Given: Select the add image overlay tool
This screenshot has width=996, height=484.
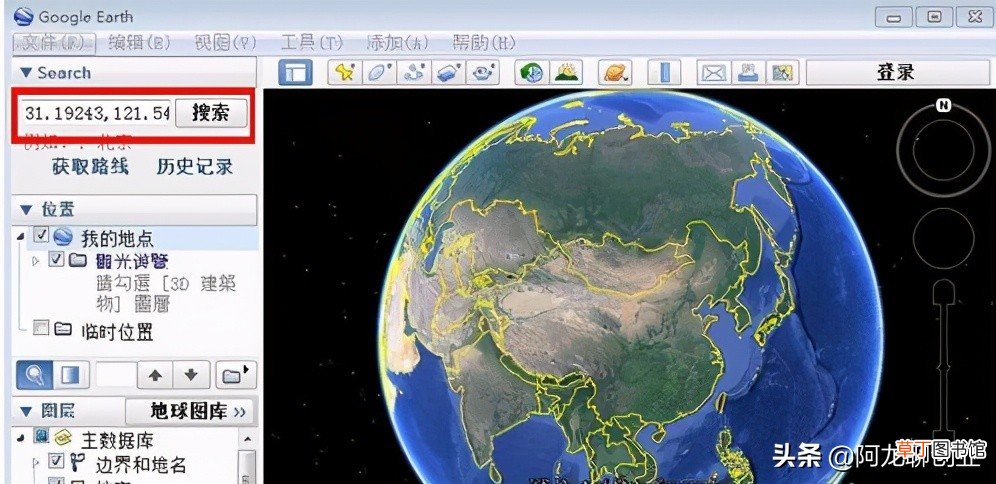Looking at the screenshot, I should point(449,73).
